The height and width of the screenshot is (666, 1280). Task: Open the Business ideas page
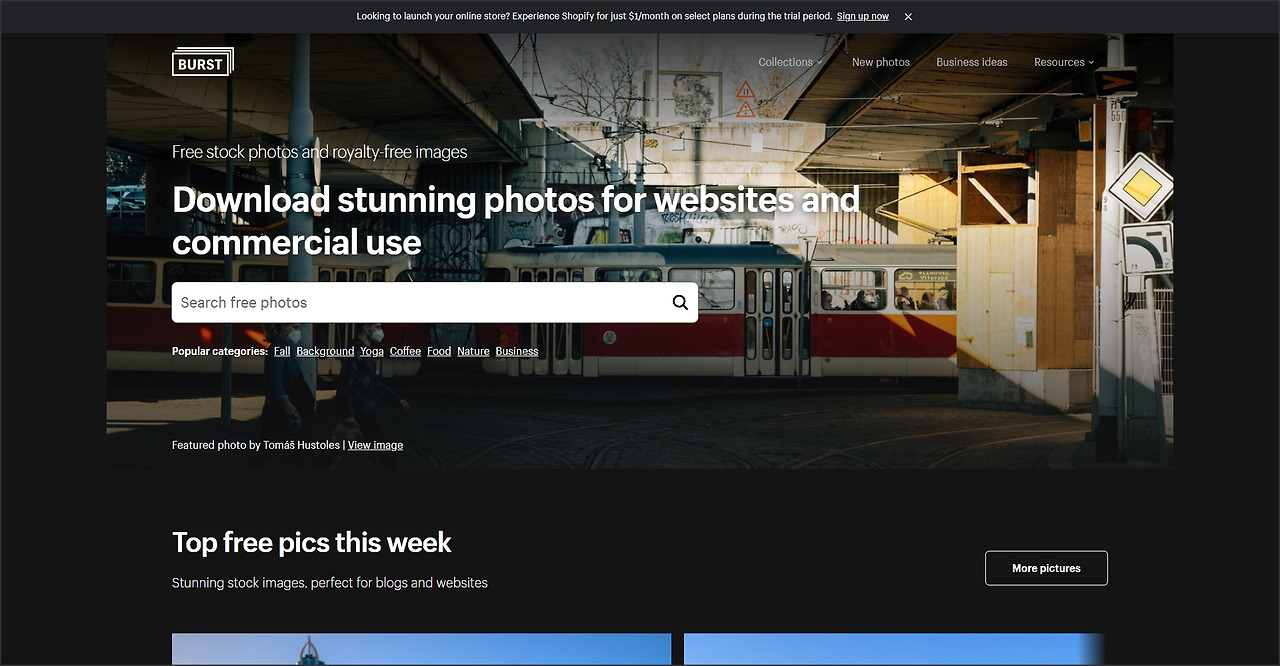click(x=972, y=62)
